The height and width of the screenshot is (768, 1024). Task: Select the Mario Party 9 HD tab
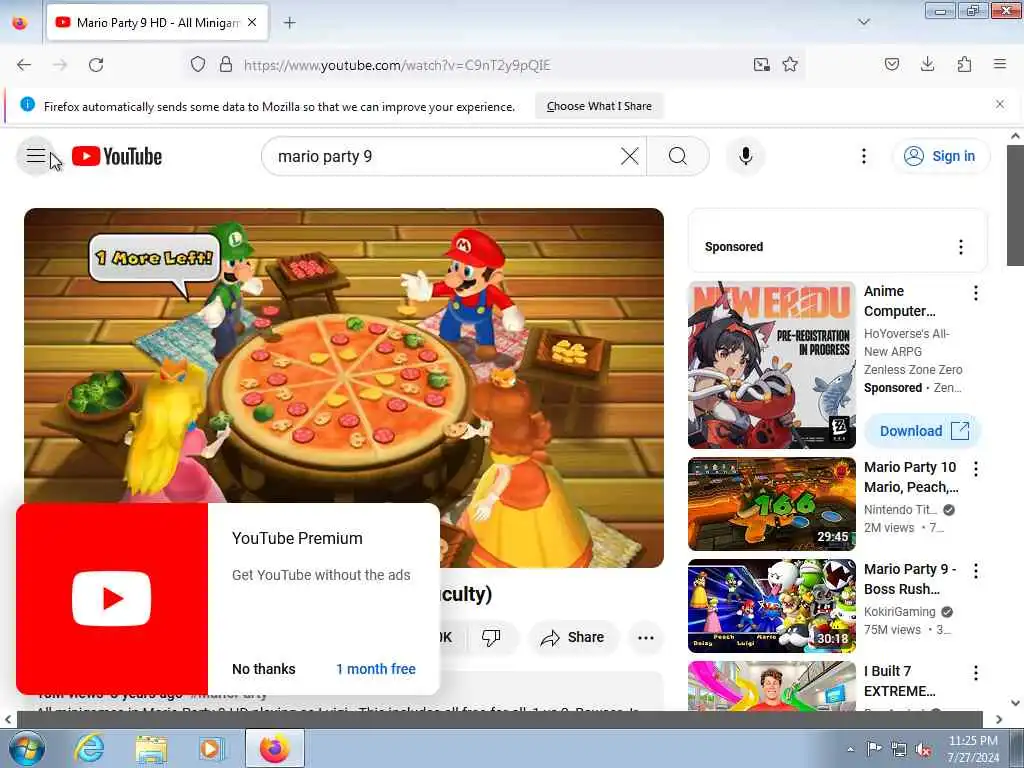[x=157, y=23]
